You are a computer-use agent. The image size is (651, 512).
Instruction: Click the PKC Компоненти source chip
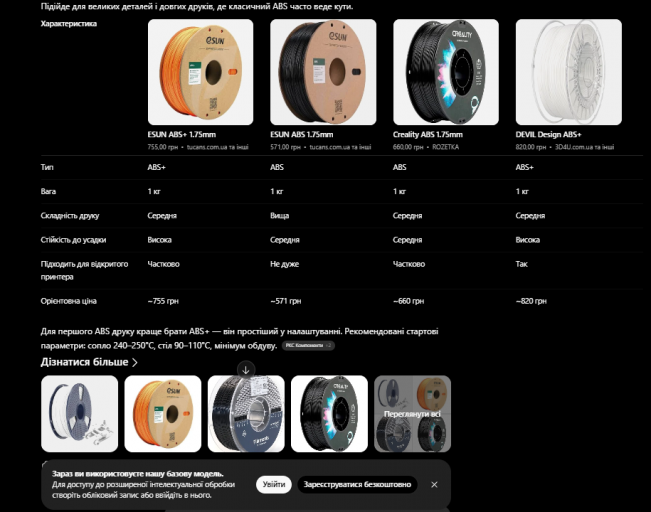click(x=308, y=345)
